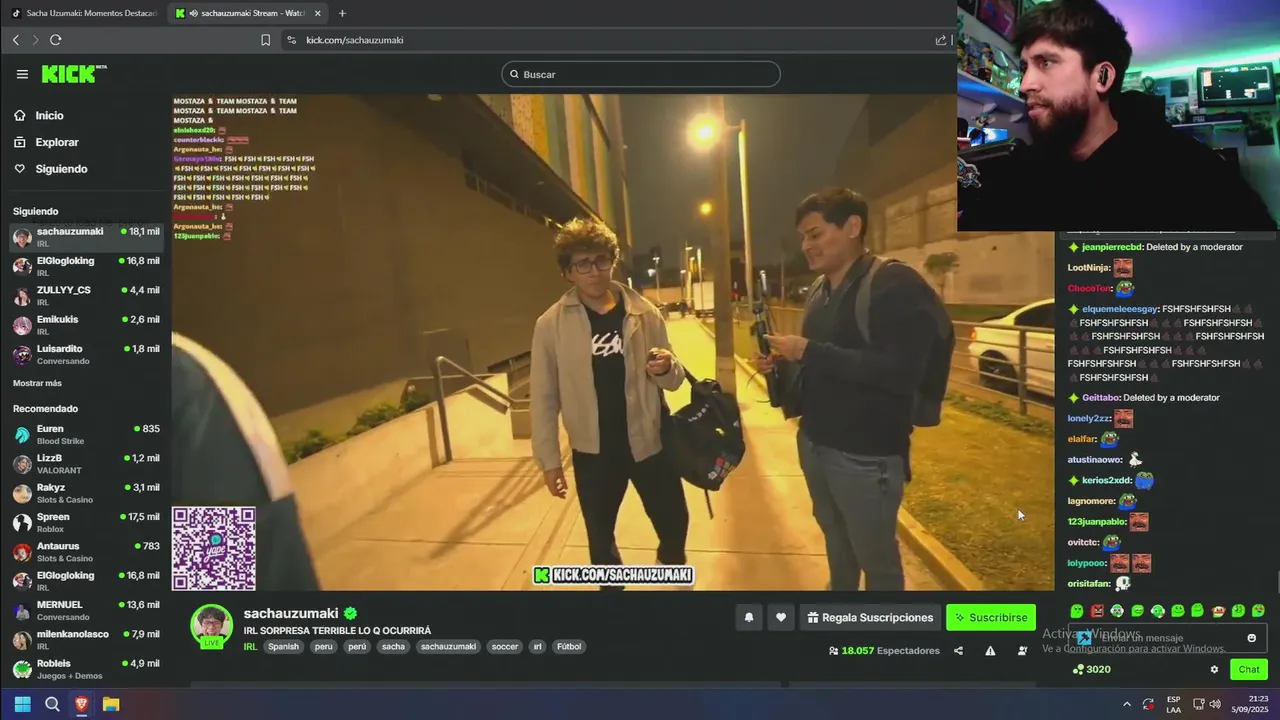Image resolution: width=1280 pixels, height=720 pixels.
Task: Enable notifications with the bell button
Action: point(748,618)
